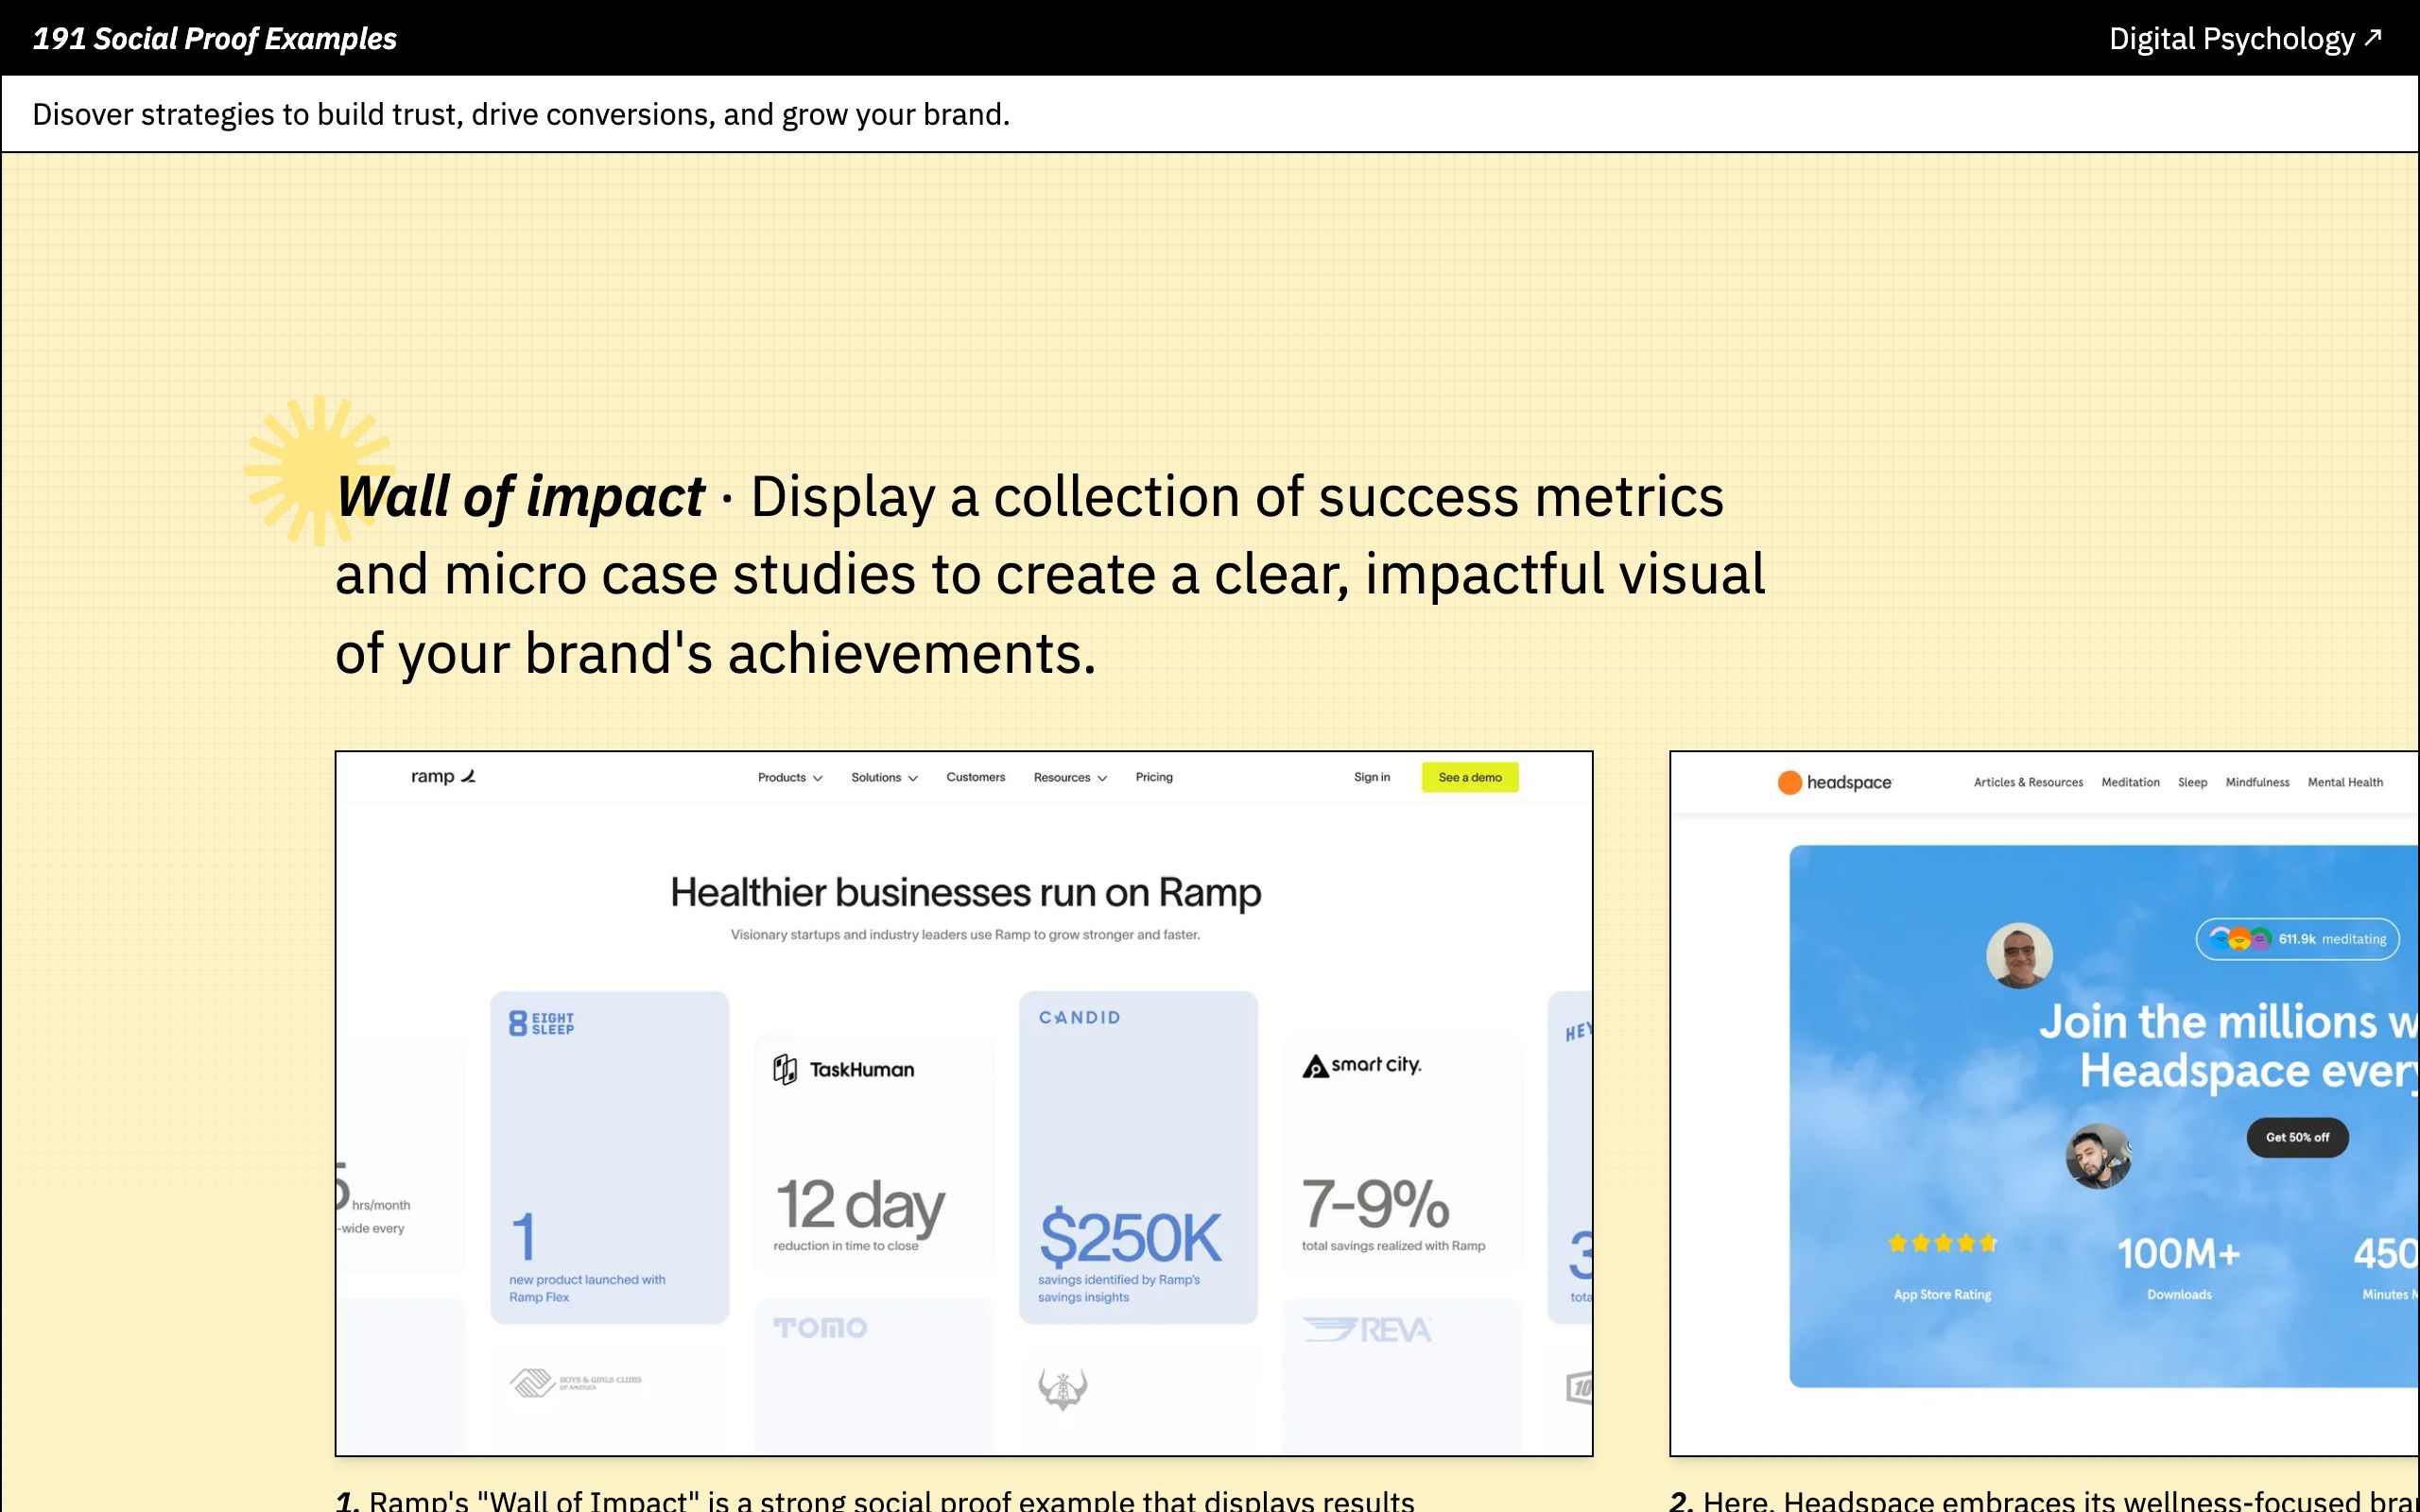This screenshot has width=2420, height=1512.
Task: Expand the Resources dropdown in Ramp nav
Action: point(1070,777)
